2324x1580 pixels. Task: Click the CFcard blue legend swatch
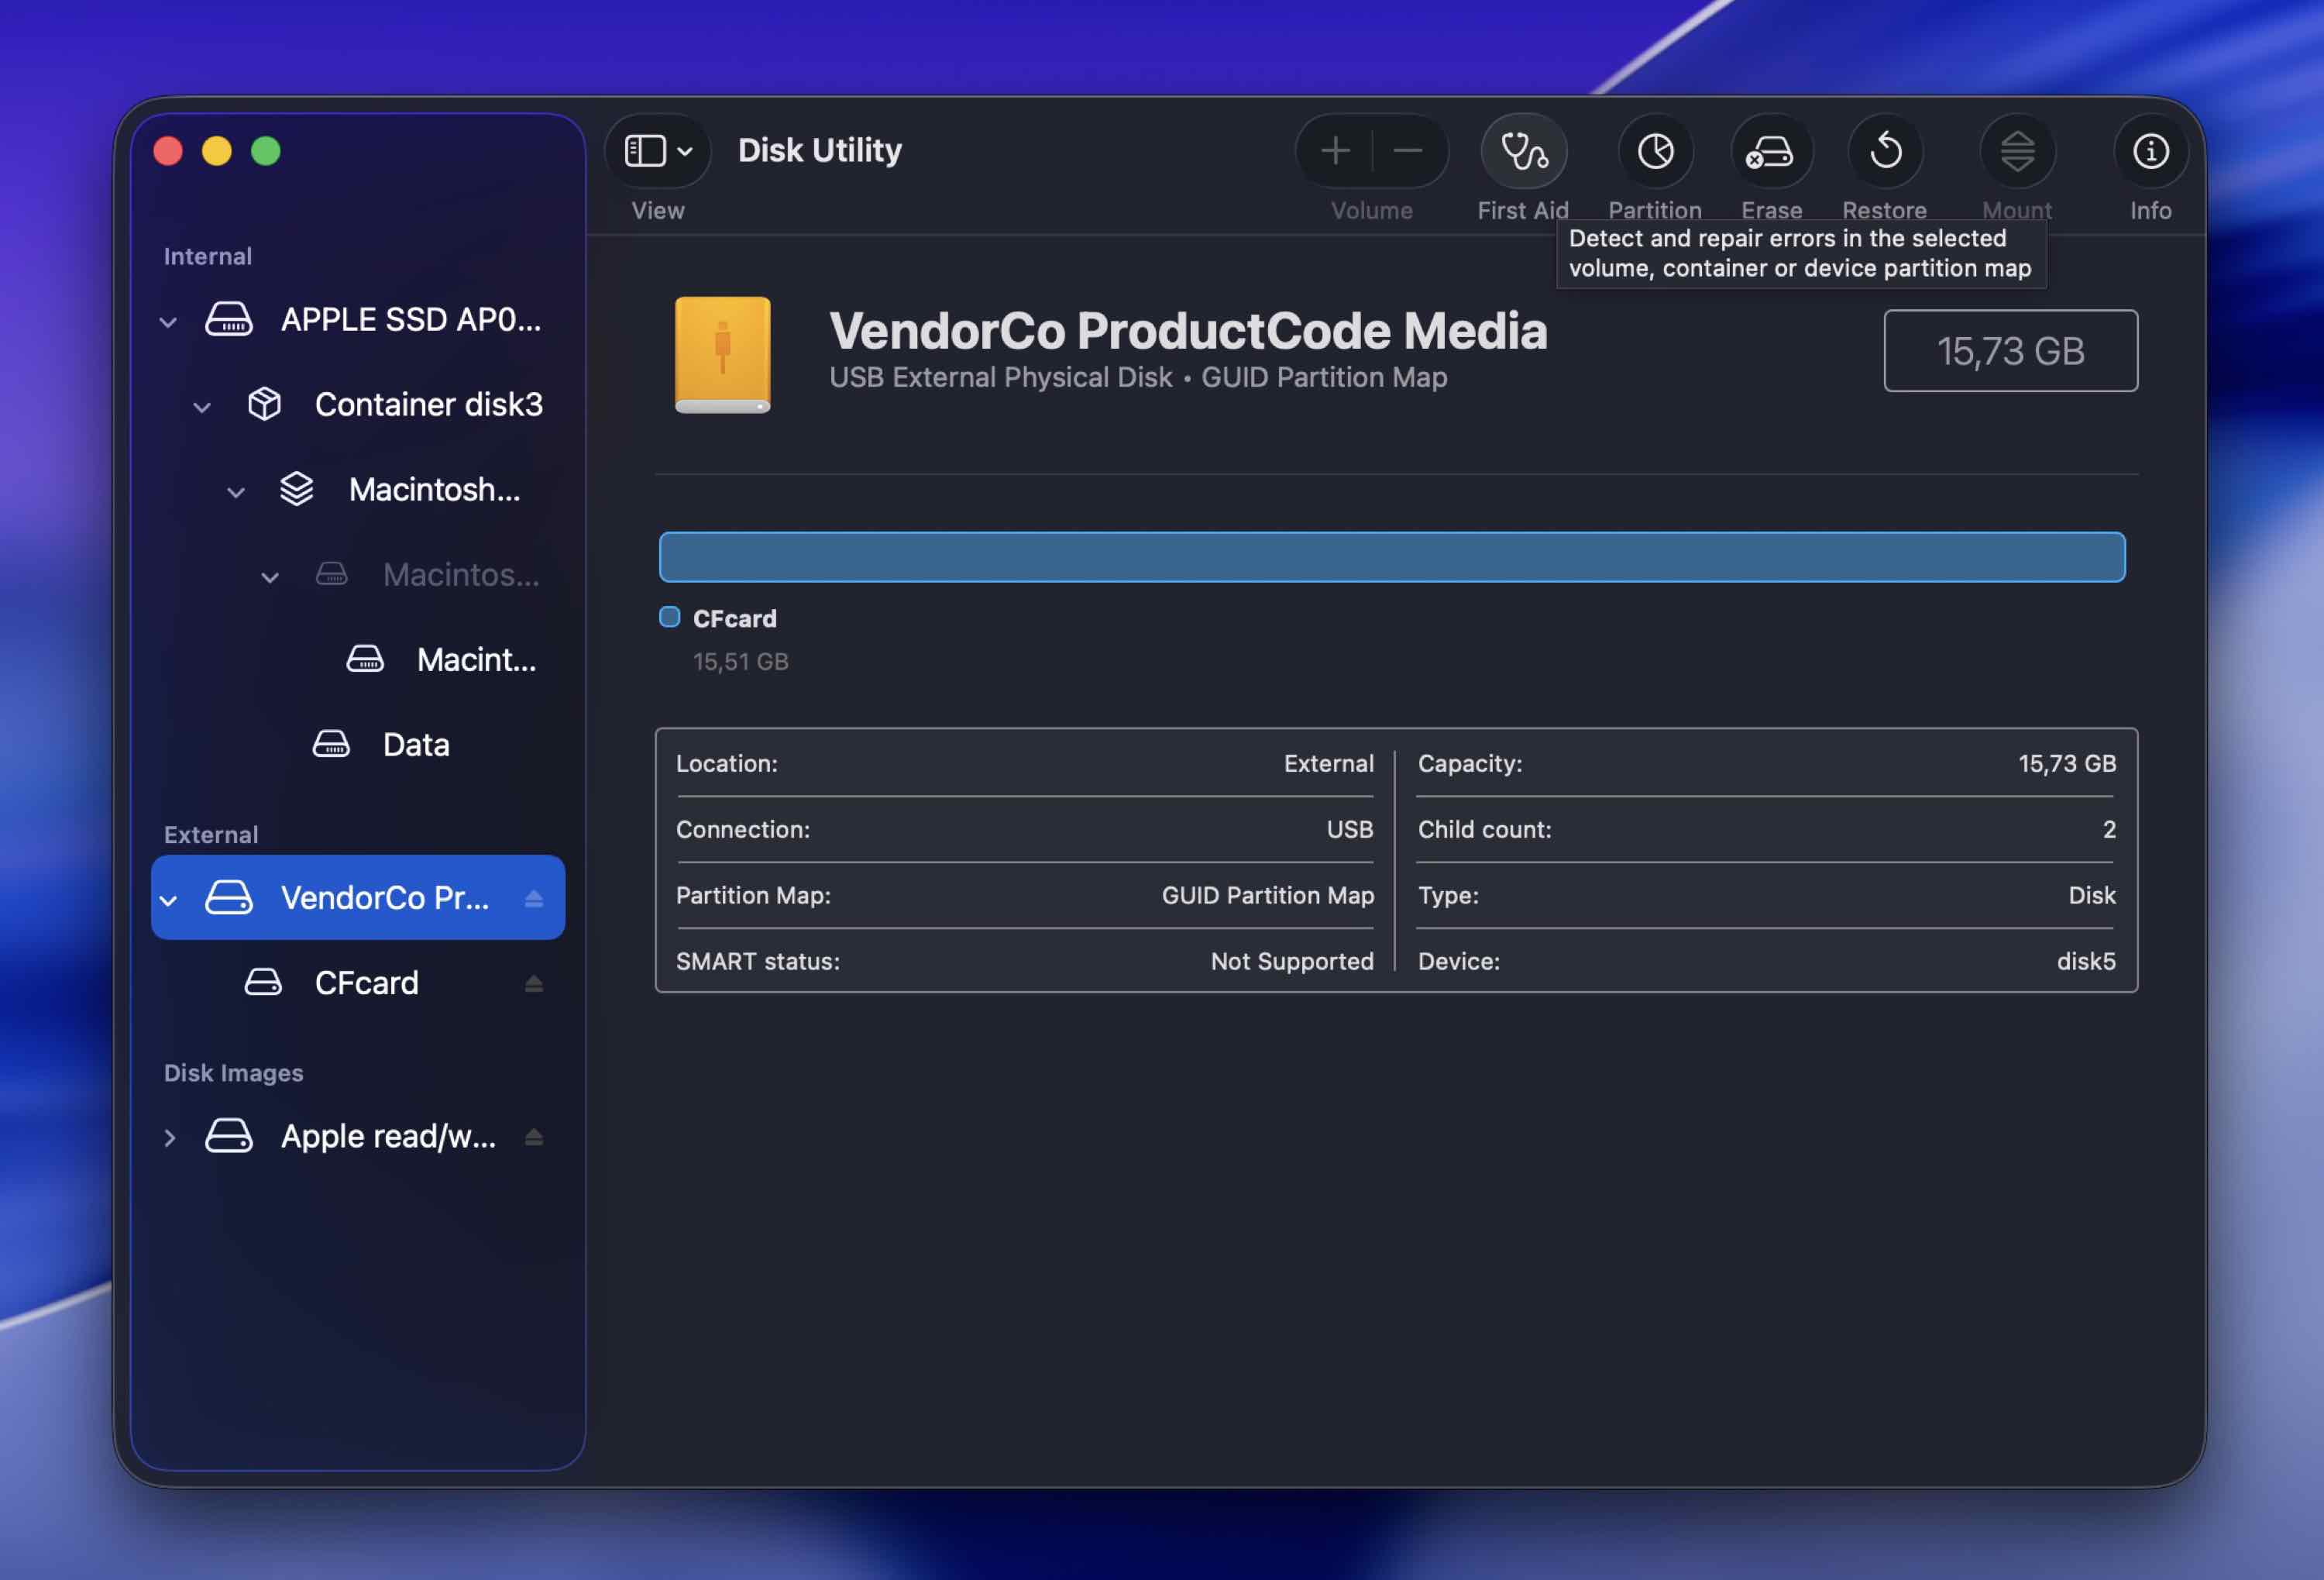click(x=669, y=617)
